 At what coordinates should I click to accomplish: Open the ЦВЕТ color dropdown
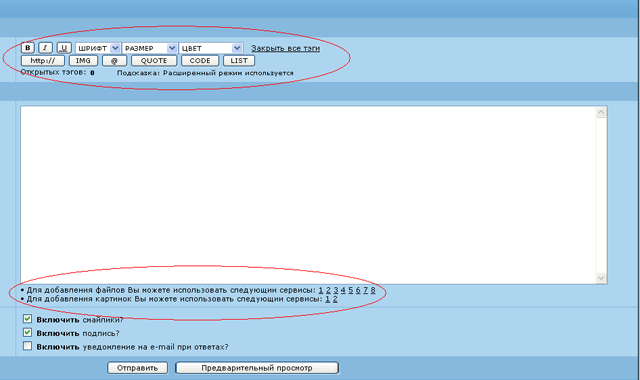click(x=211, y=48)
